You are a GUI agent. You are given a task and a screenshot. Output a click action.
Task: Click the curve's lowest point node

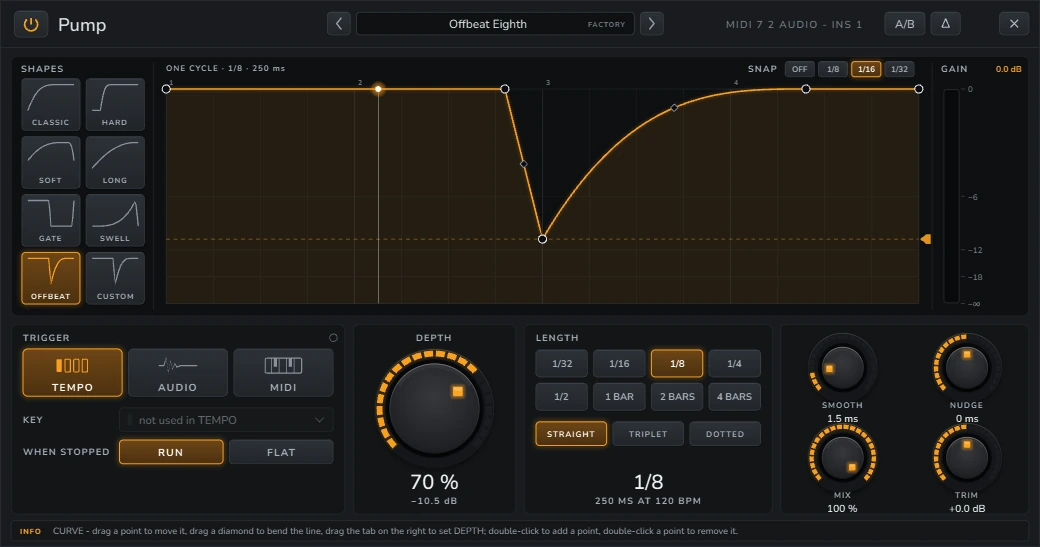543,239
